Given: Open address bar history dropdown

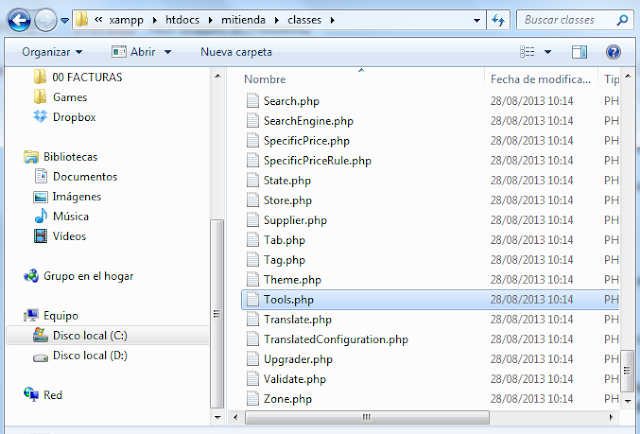Looking at the screenshot, I should [x=476, y=20].
